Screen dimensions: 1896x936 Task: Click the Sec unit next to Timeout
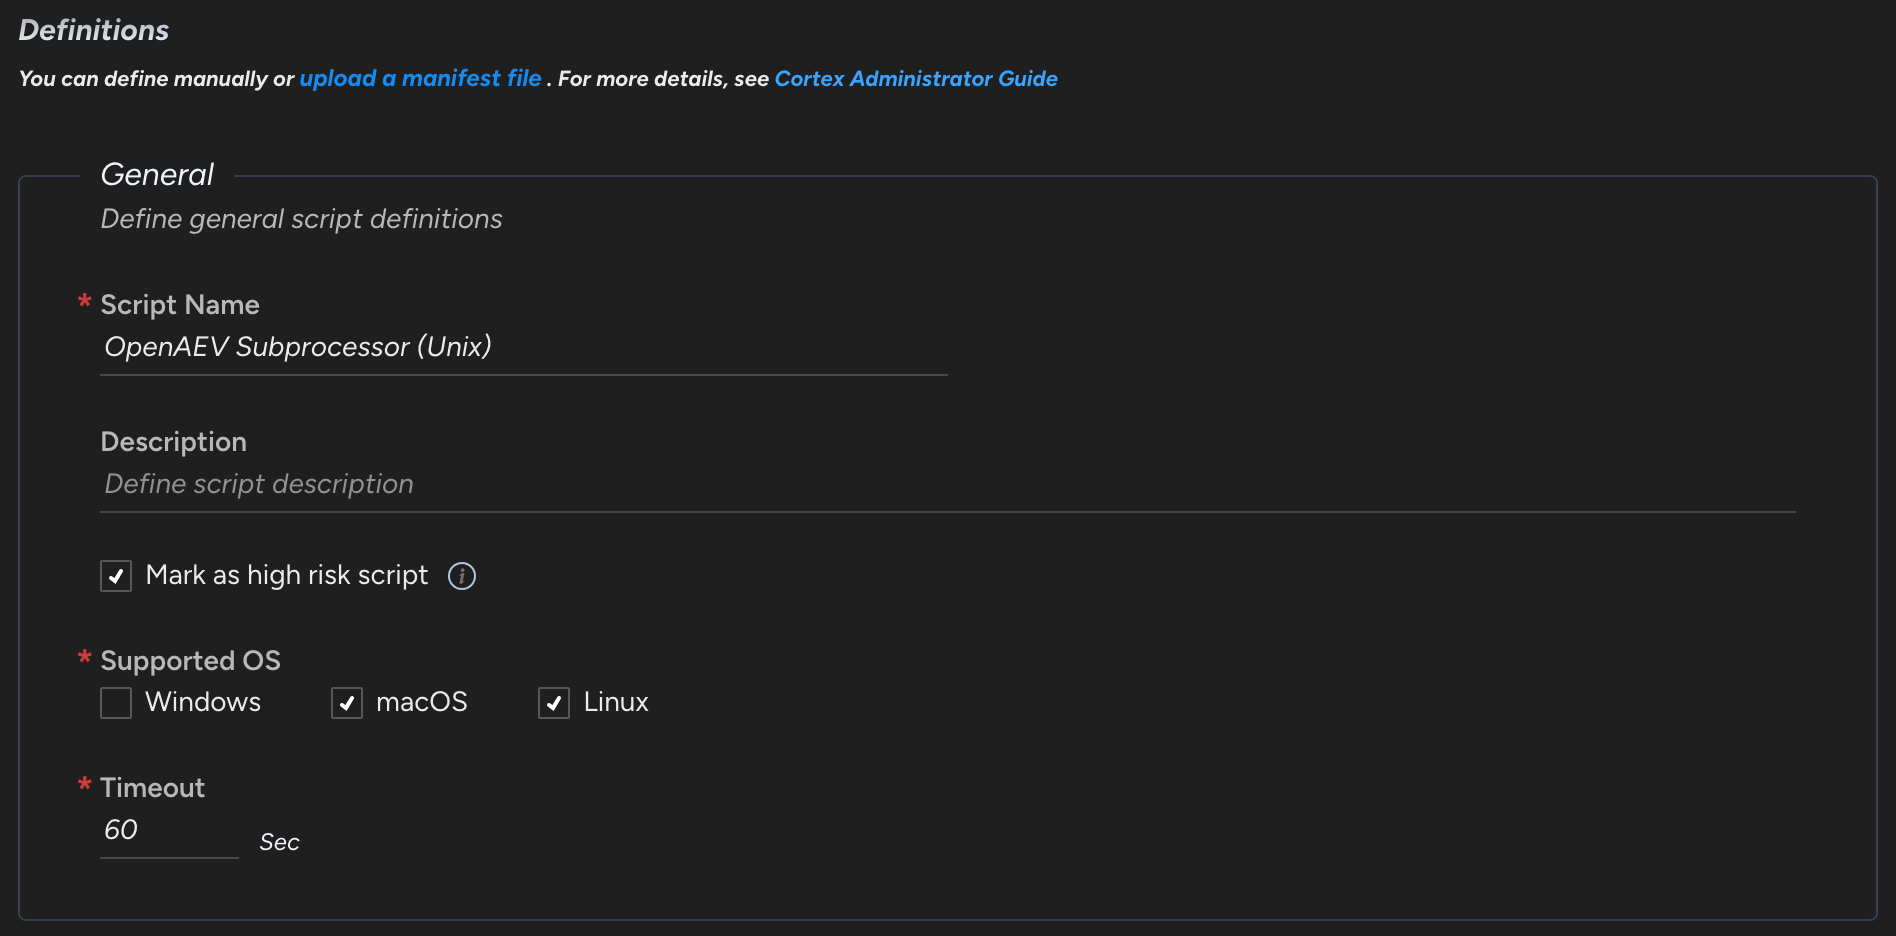point(279,842)
